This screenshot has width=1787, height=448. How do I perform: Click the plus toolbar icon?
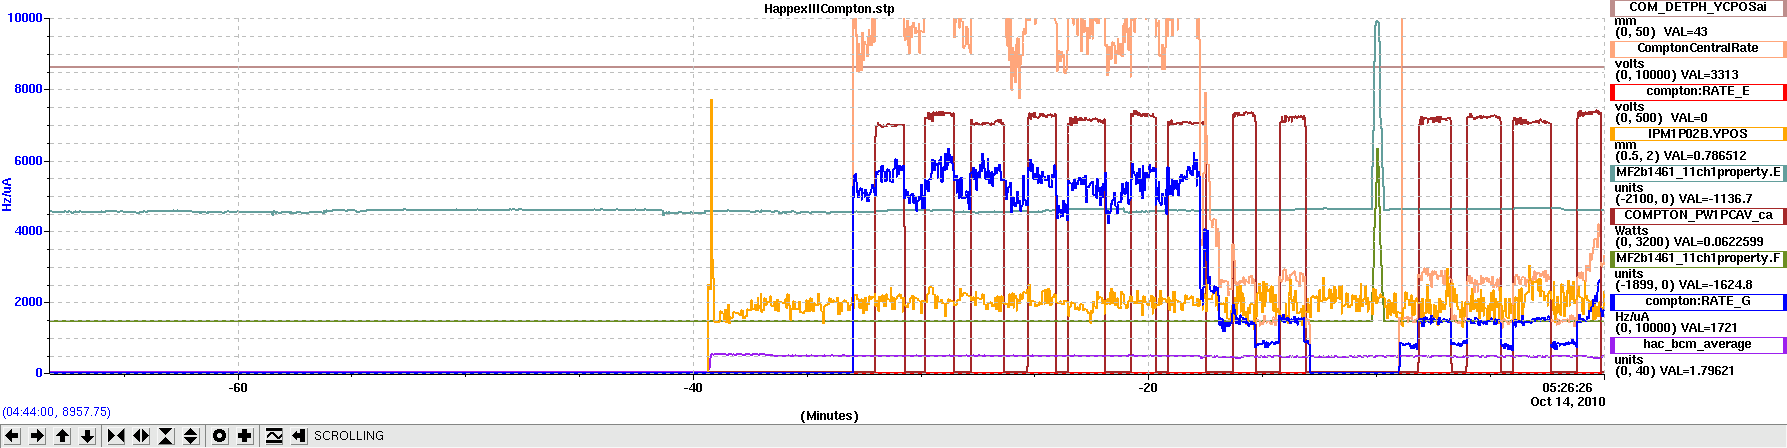click(x=245, y=436)
